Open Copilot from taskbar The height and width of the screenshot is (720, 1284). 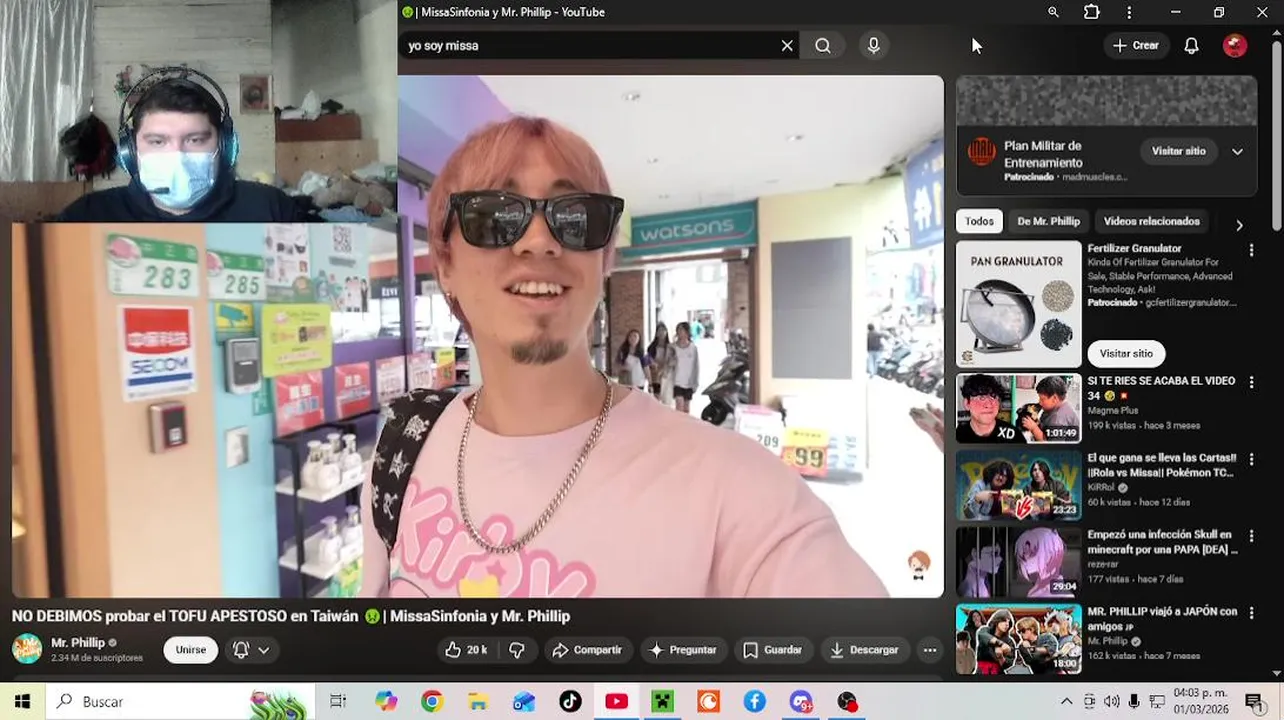point(386,702)
